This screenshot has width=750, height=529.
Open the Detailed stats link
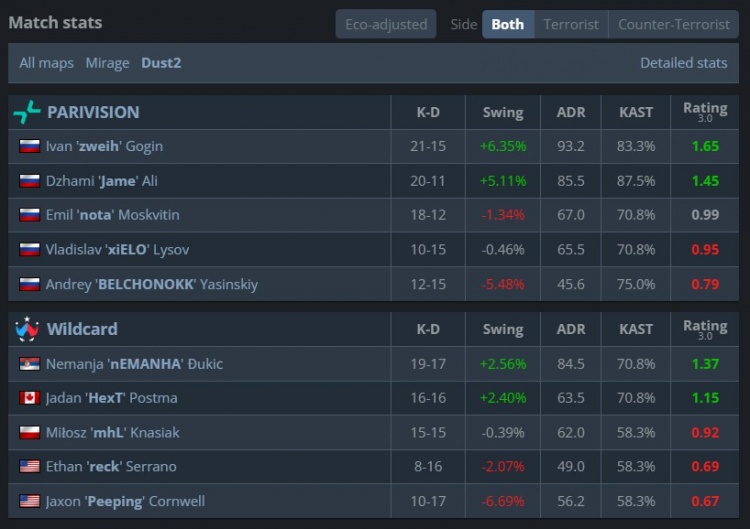683,63
